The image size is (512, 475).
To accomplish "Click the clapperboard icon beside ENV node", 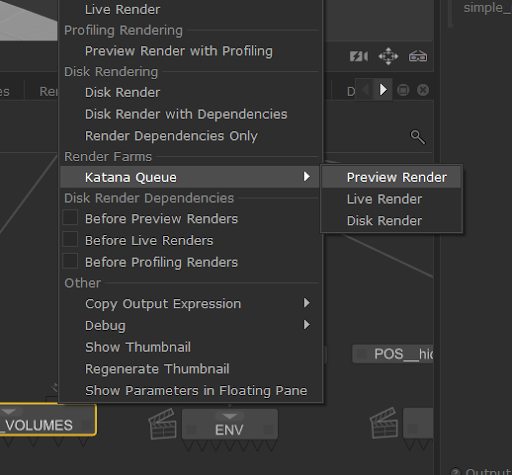I will 162,424.
